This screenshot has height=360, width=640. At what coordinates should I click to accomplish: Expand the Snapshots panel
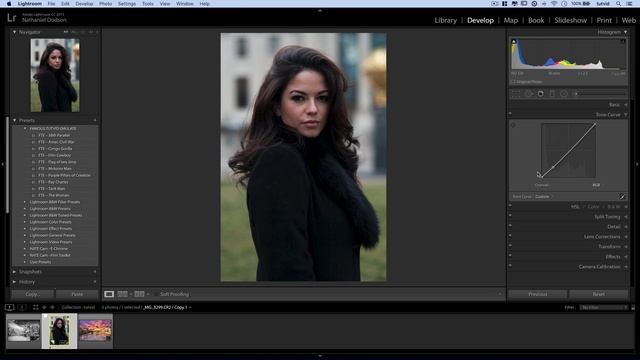click(15, 272)
